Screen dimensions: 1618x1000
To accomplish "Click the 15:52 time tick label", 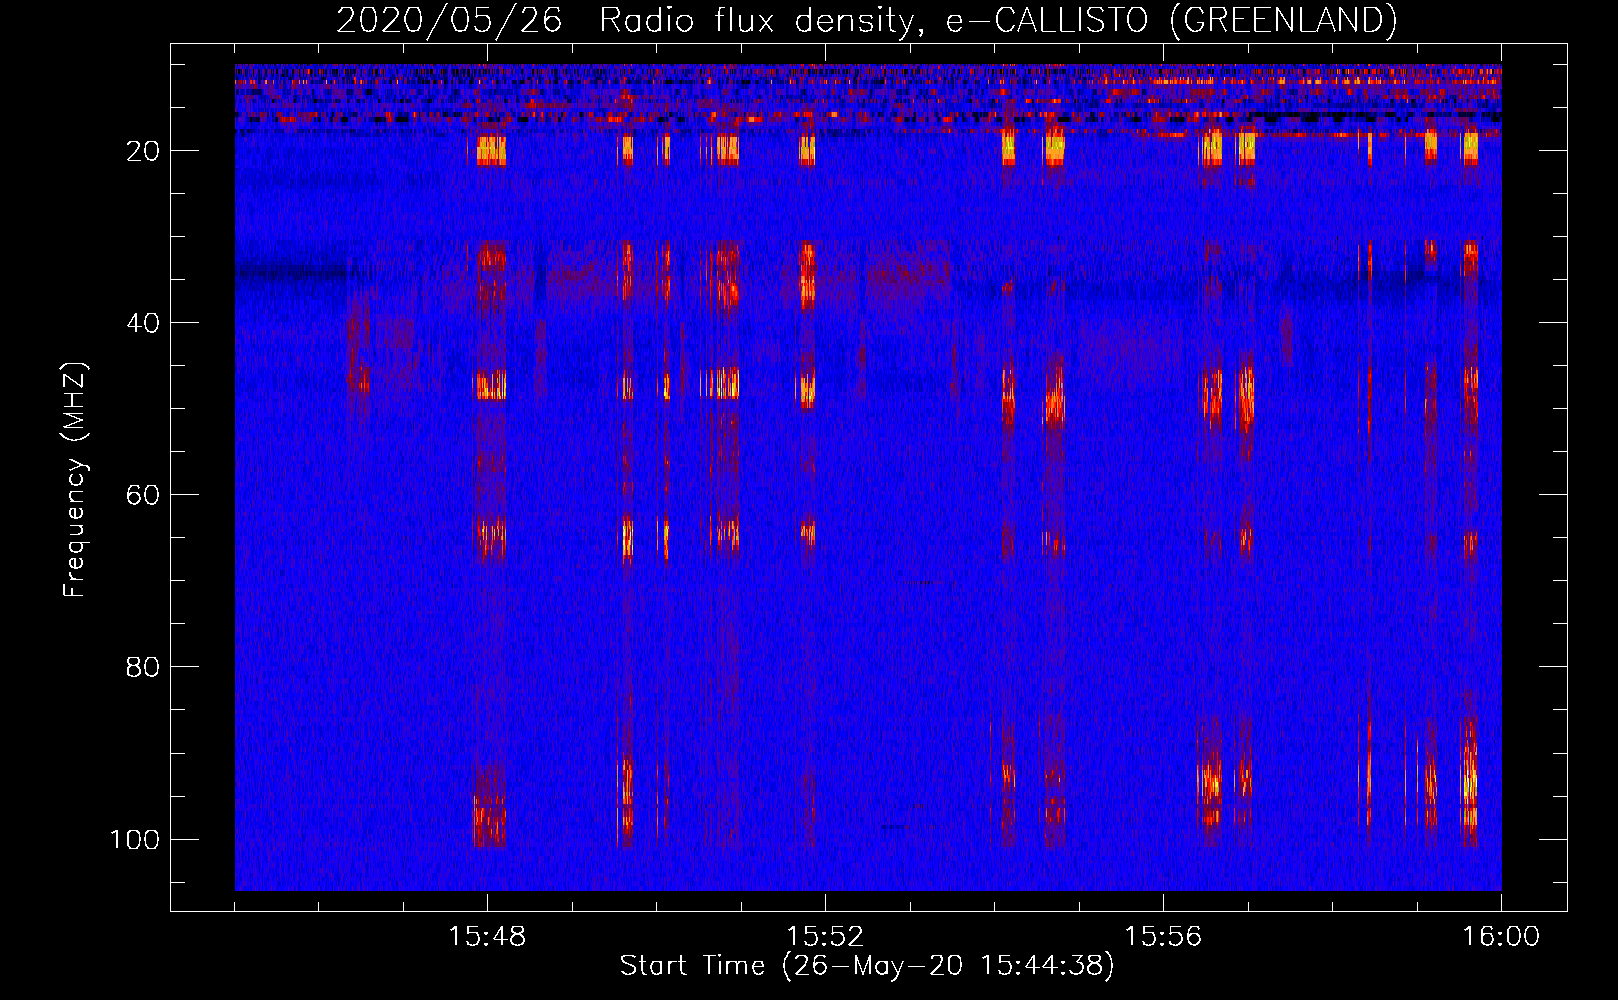I will (825, 936).
